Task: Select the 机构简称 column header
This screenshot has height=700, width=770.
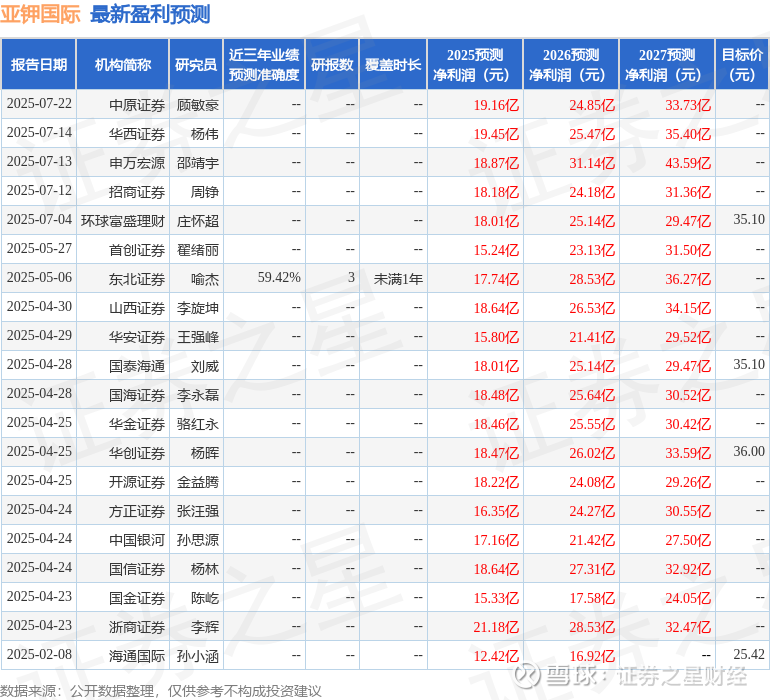Action: [123, 64]
